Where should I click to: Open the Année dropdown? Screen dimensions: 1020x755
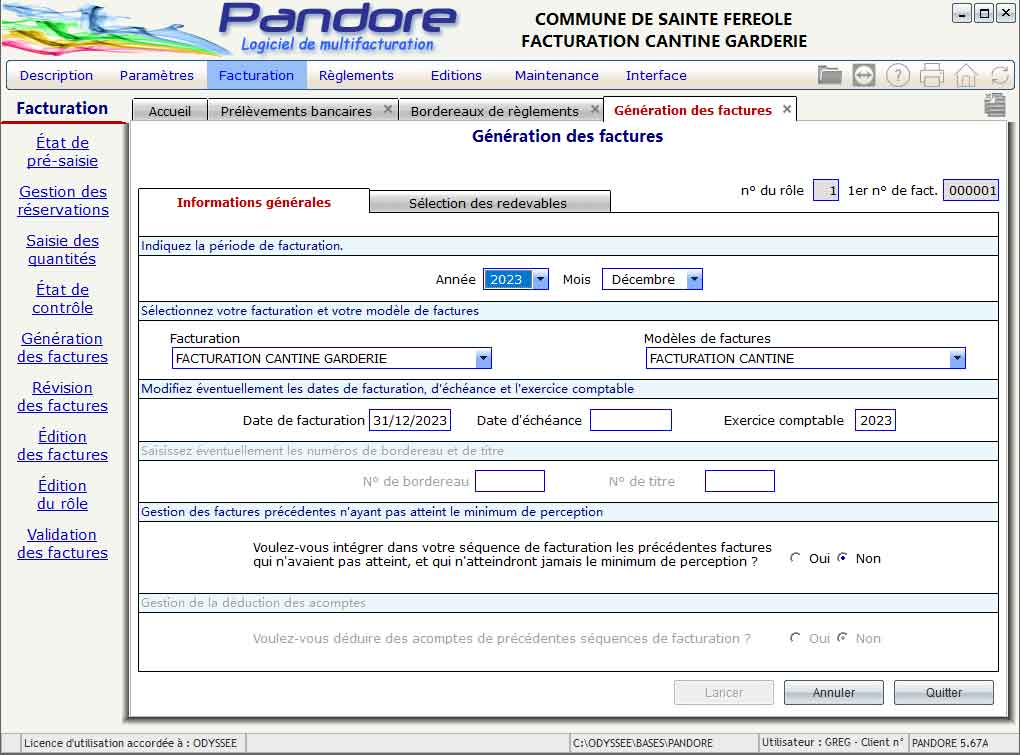(540, 280)
